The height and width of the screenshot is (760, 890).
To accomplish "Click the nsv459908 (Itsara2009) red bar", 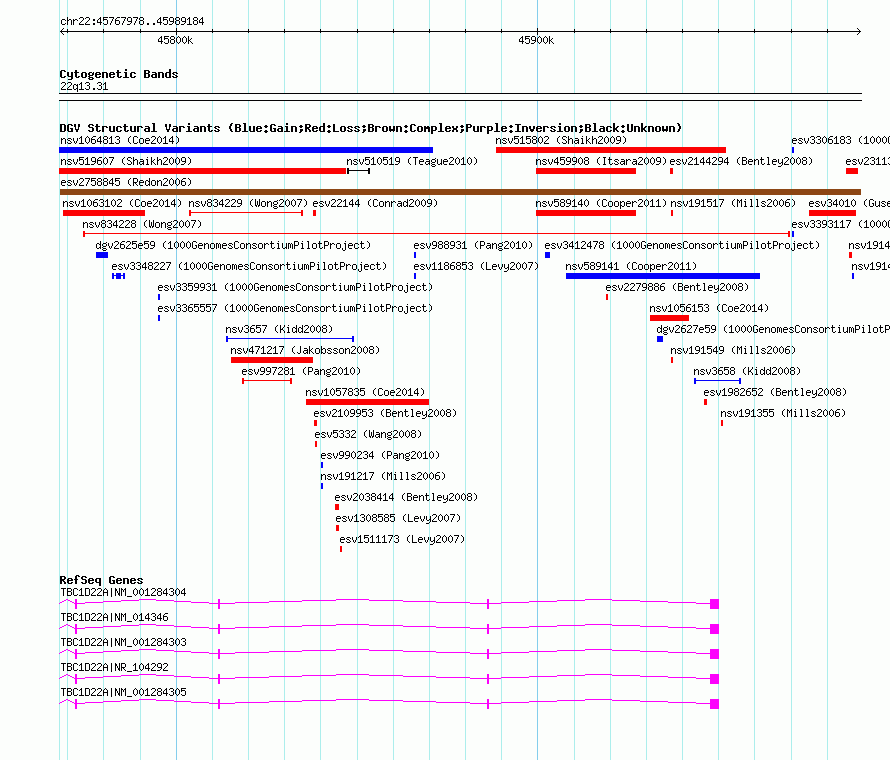I will click(586, 171).
